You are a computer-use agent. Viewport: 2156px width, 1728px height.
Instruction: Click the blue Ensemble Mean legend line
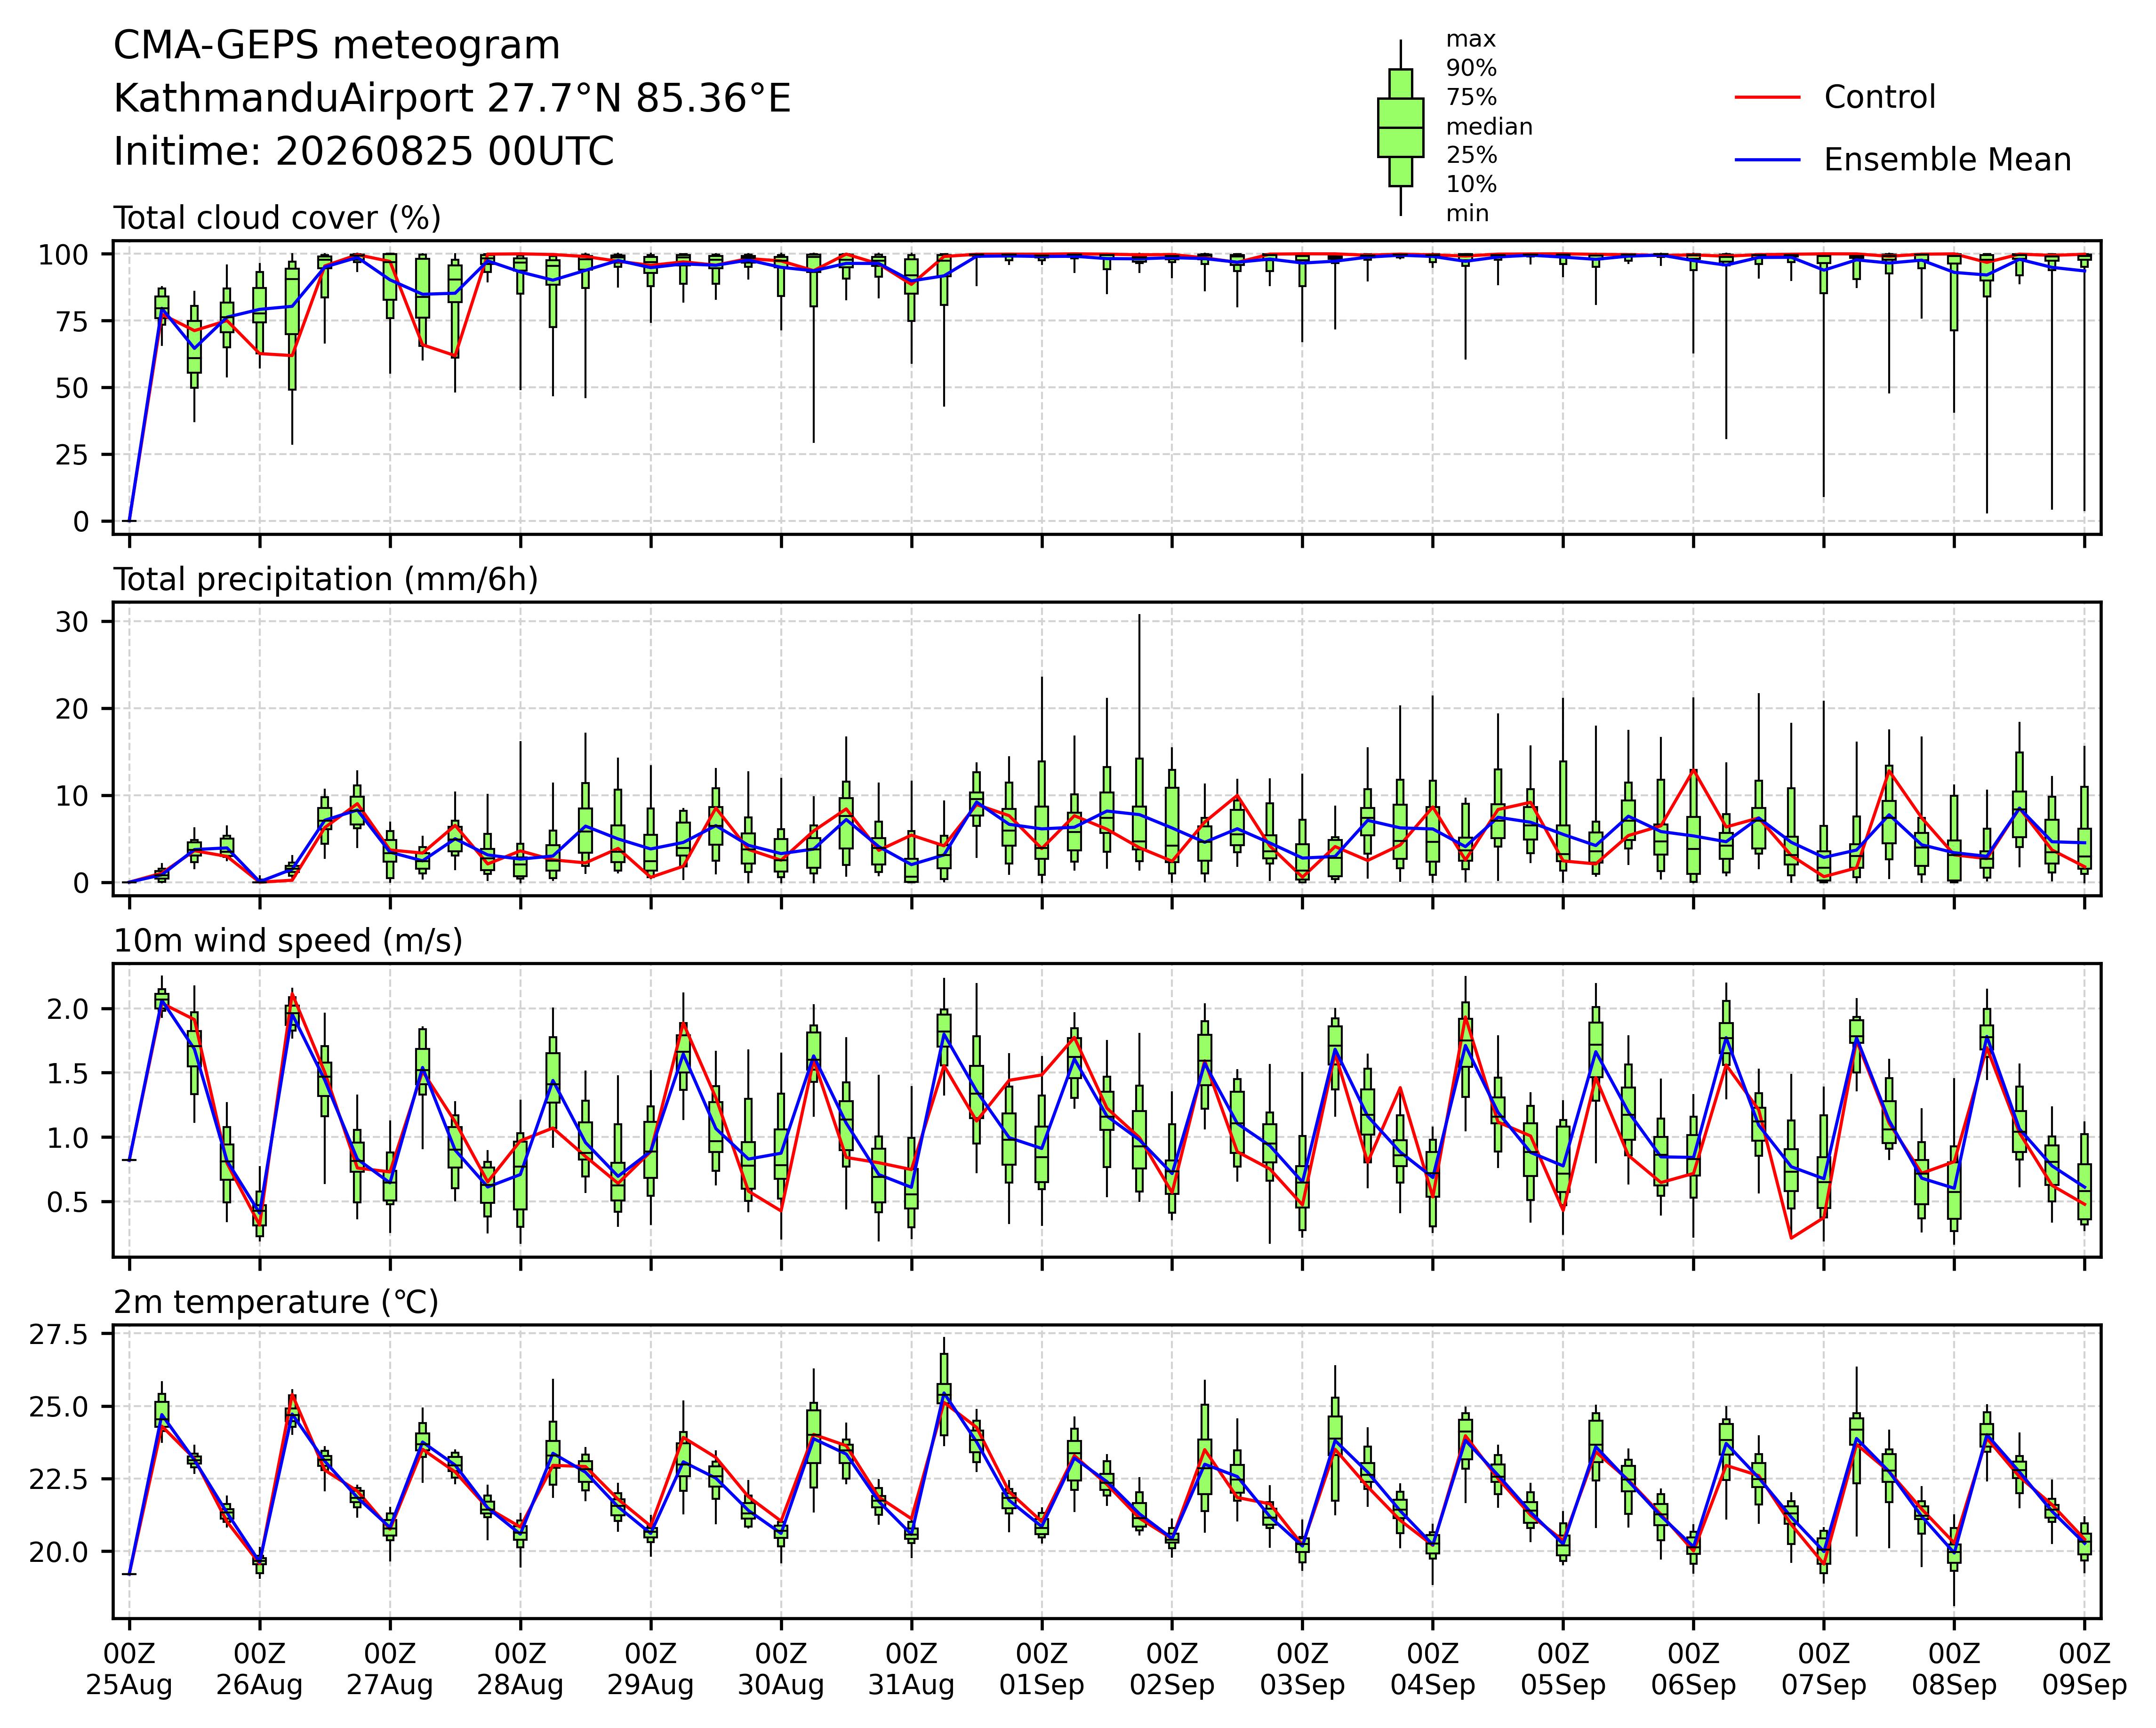pos(1767,160)
